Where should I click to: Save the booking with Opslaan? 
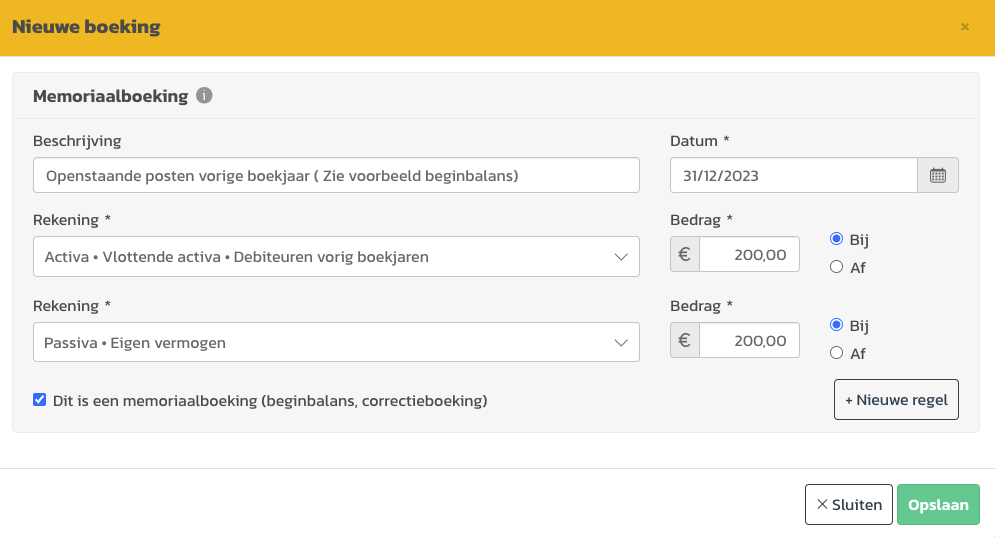coord(938,505)
